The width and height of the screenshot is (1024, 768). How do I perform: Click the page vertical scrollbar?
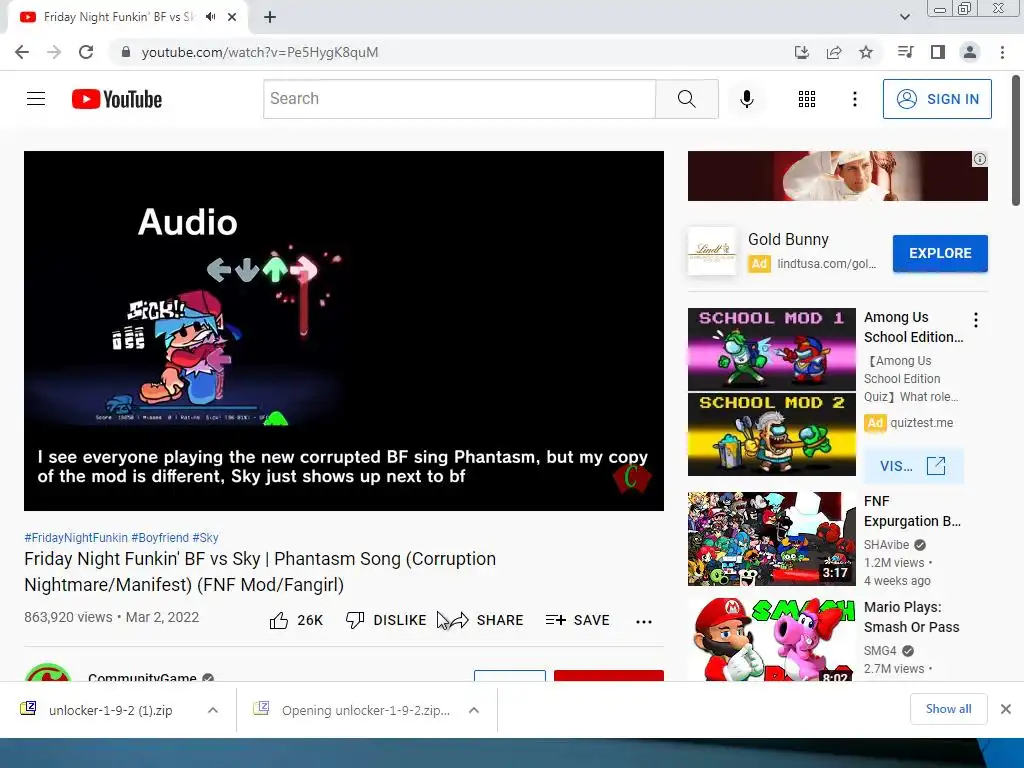tap(1016, 140)
